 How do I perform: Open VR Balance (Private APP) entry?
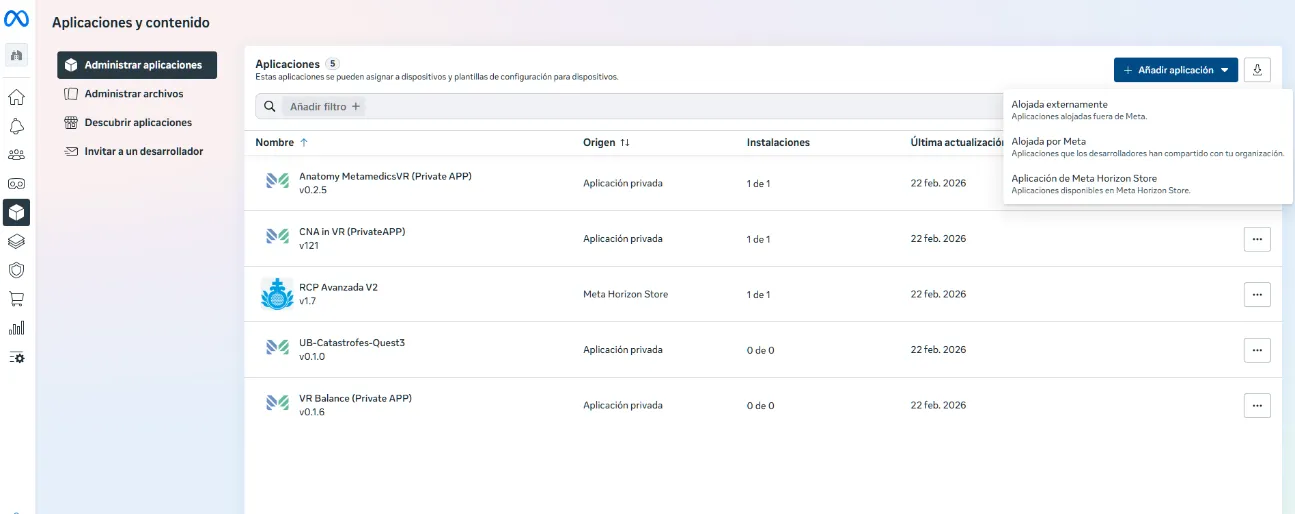pos(355,398)
